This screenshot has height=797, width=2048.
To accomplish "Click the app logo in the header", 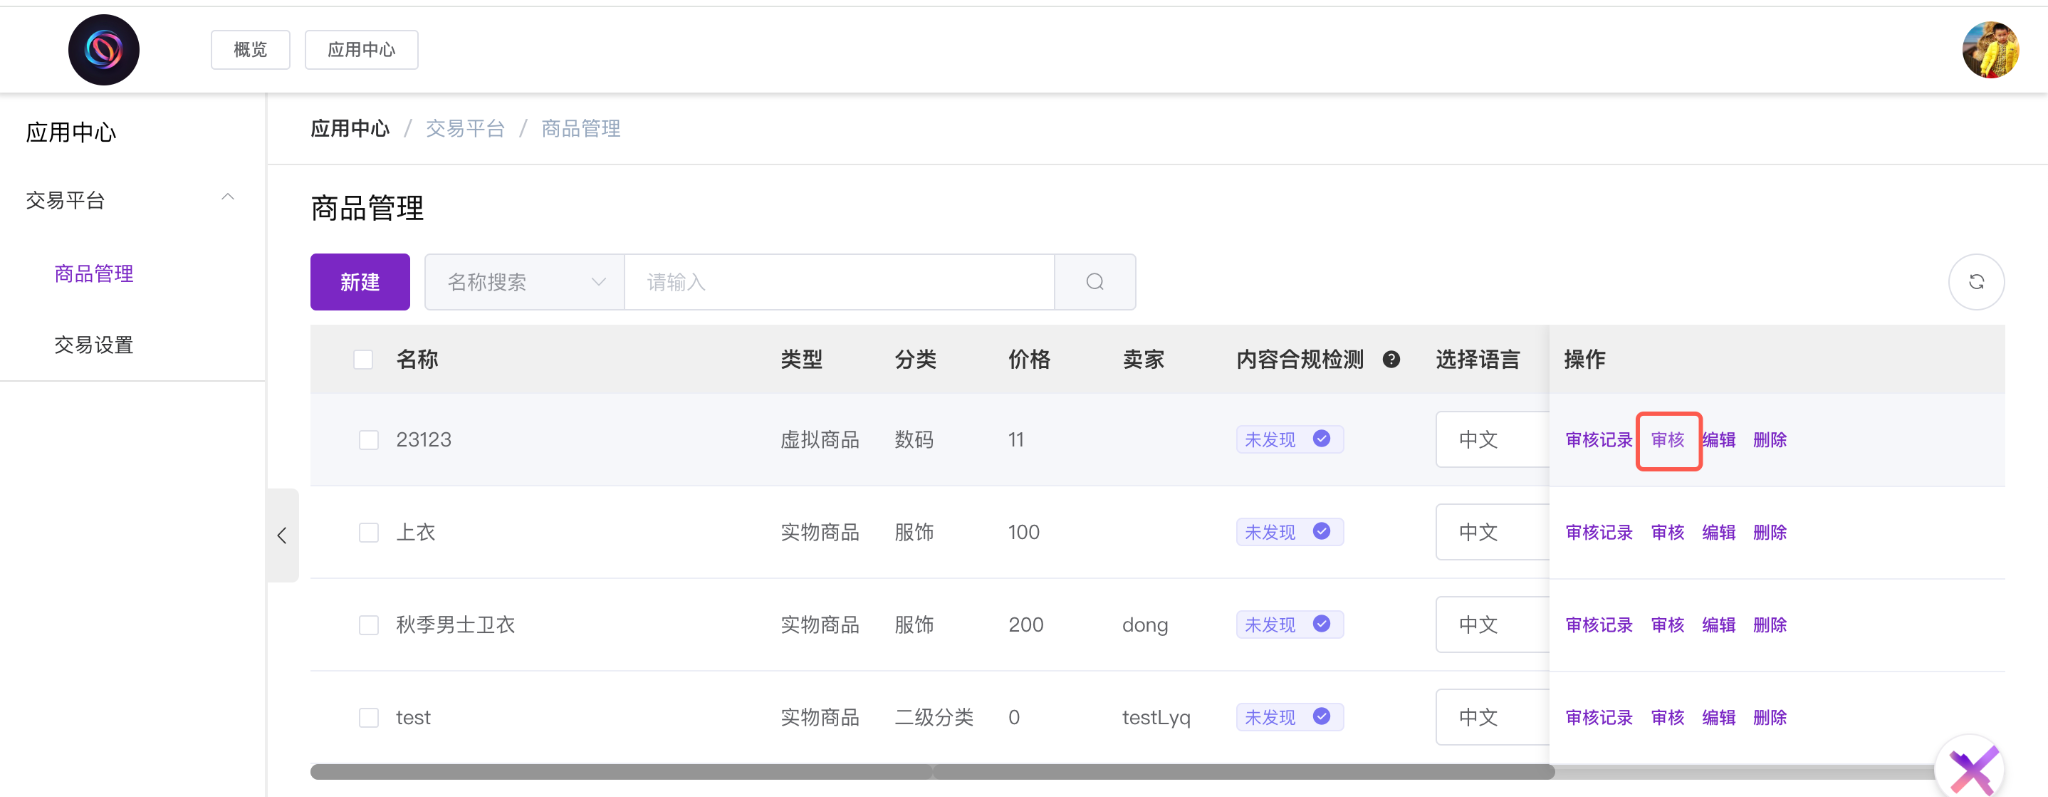I will [104, 50].
